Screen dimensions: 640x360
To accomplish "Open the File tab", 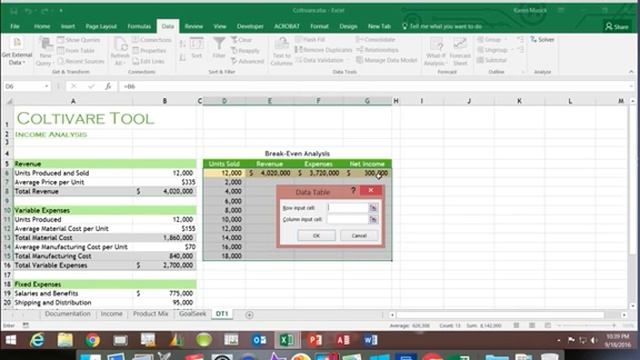I will [x=15, y=26].
